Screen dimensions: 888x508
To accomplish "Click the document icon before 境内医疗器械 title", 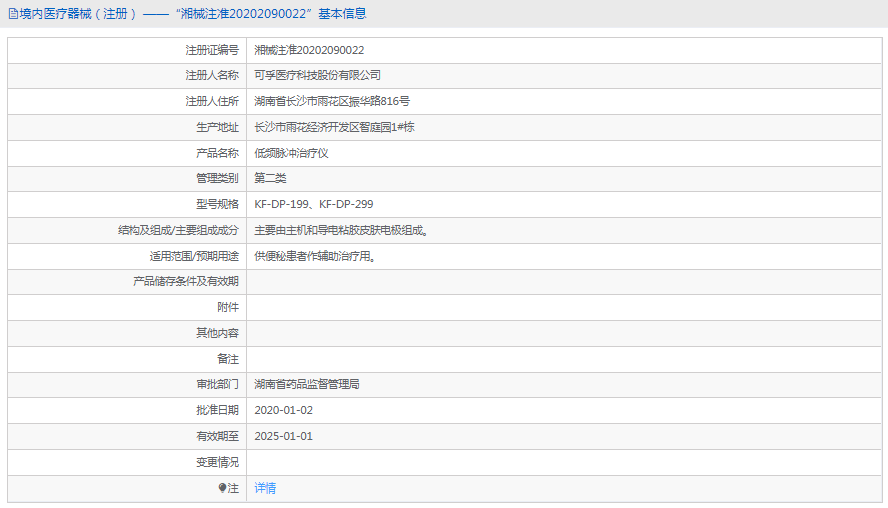I will [13, 14].
